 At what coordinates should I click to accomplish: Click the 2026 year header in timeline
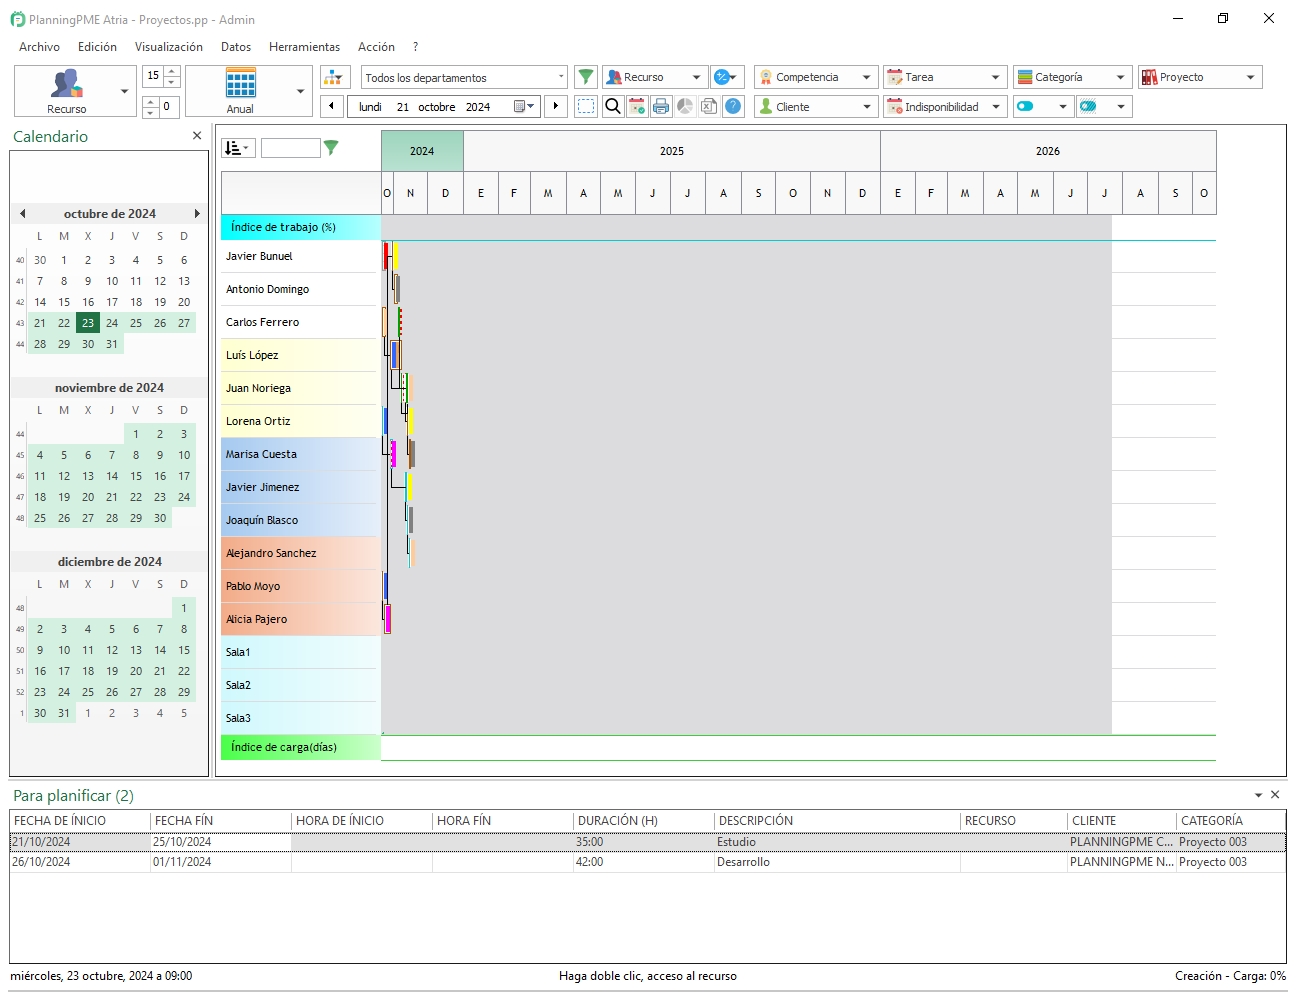click(x=1048, y=151)
